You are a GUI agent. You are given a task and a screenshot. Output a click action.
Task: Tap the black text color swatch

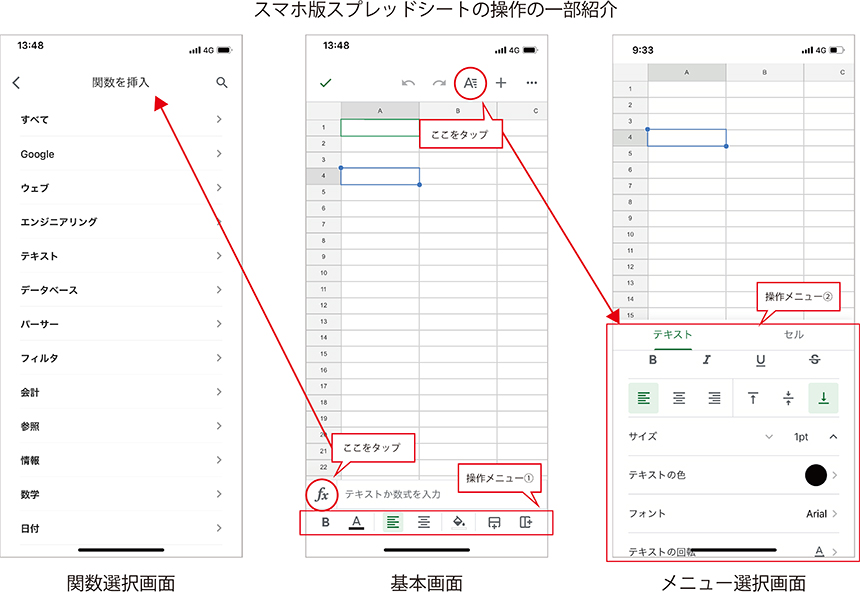coord(816,475)
